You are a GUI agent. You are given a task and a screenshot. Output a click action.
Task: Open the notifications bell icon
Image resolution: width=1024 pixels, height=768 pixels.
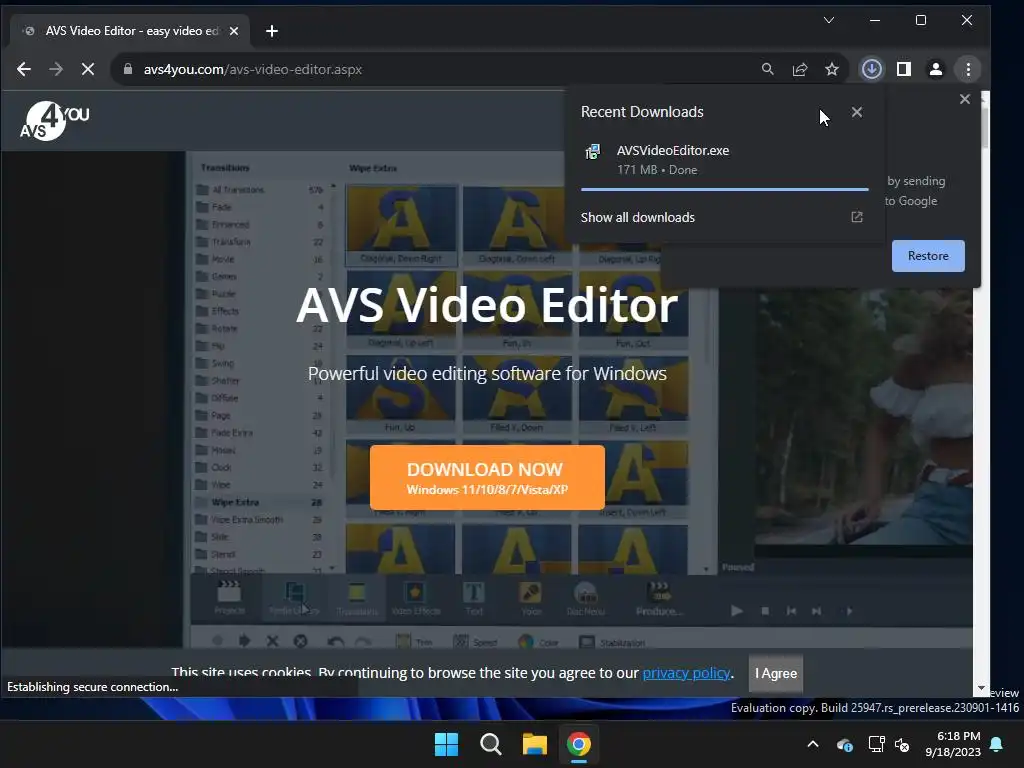click(x=997, y=744)
